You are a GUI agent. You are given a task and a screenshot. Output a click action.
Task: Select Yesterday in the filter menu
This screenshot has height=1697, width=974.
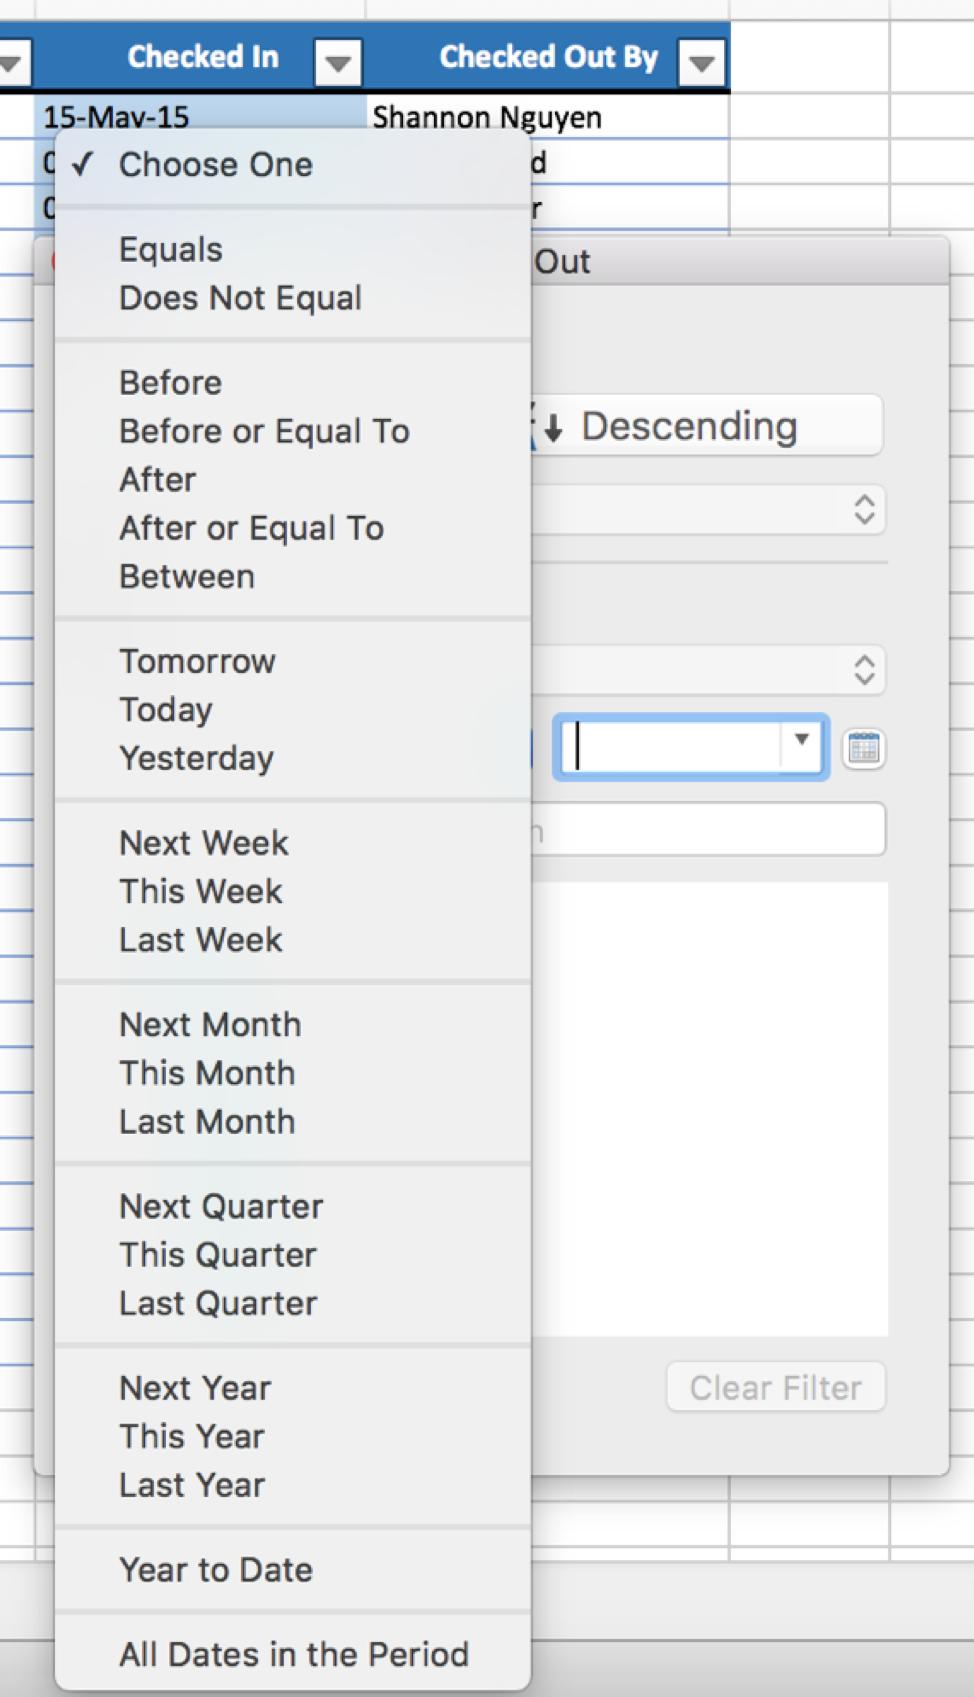click(x=196, y=759)
